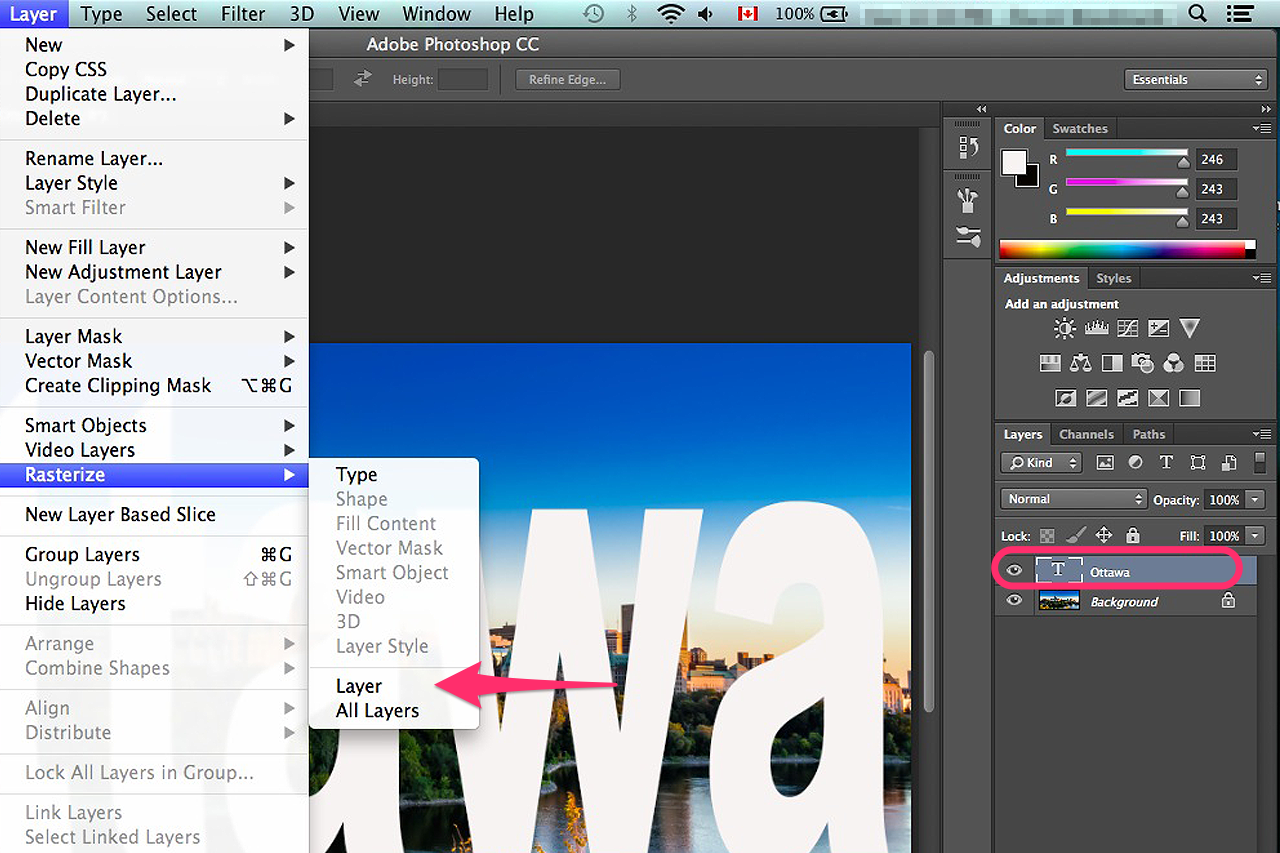Add a Levels adjustment
This screenshot has height=853, width=1280.
[x=1097, y=328]
